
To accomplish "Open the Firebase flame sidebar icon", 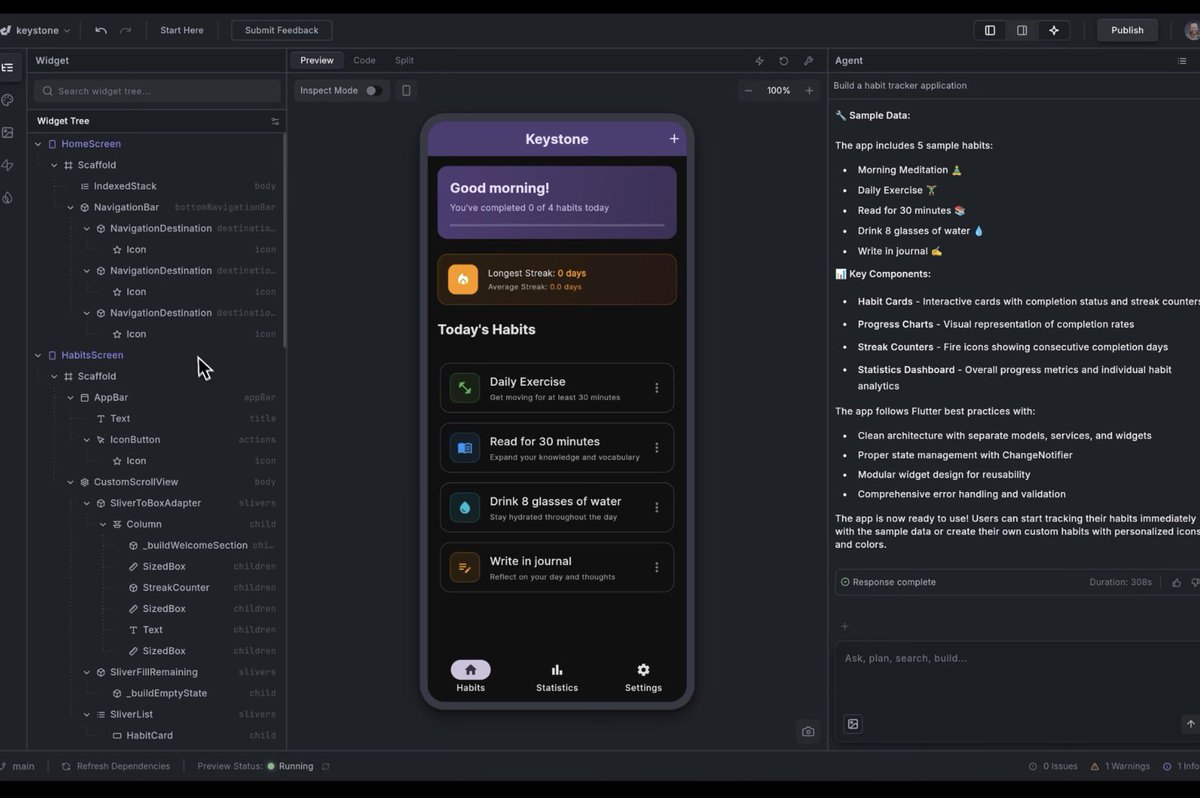I will pyautogui.click(x=7, y=197).
